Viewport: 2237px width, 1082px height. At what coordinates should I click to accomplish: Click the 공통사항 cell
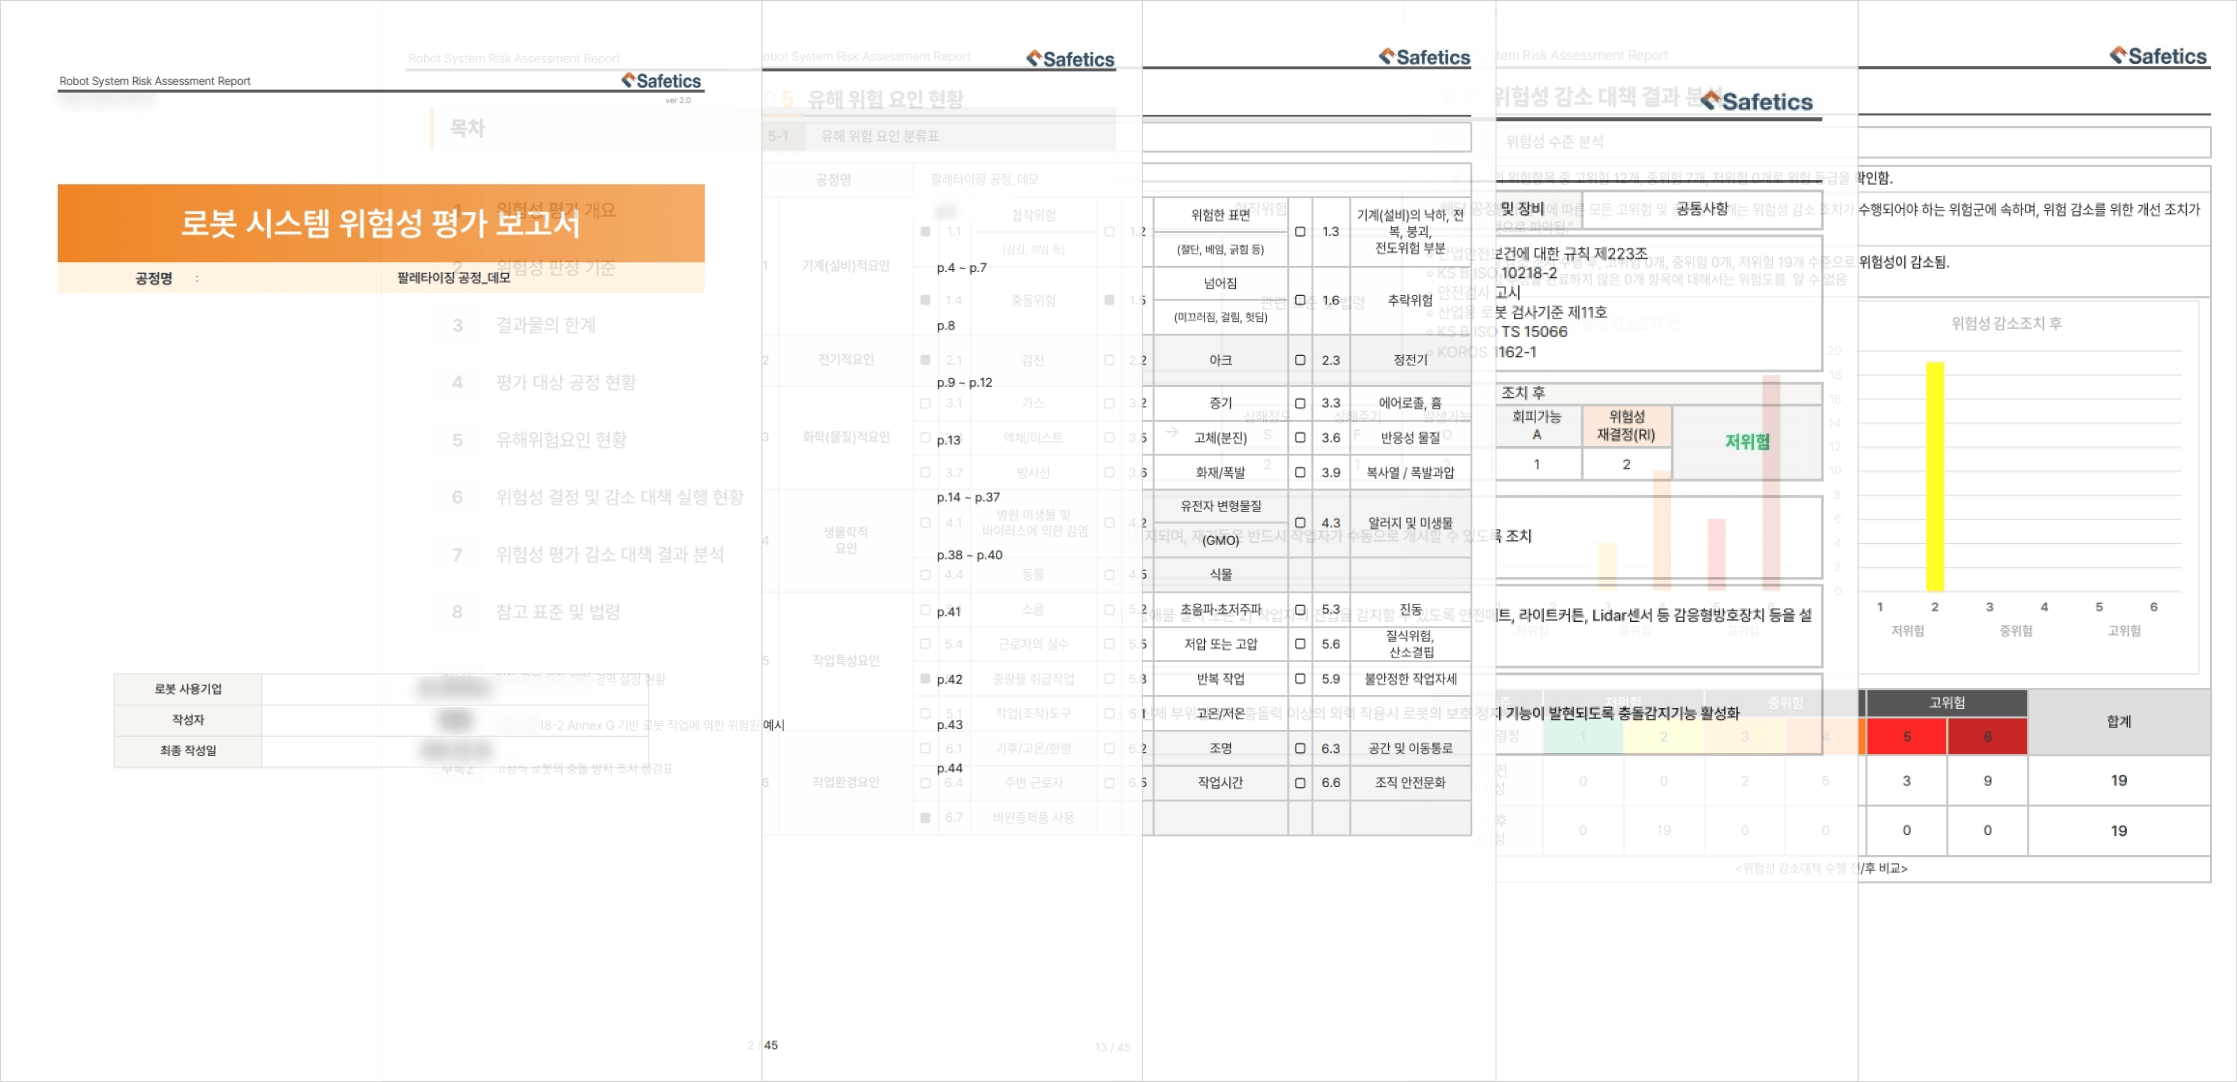(1702, 209)
